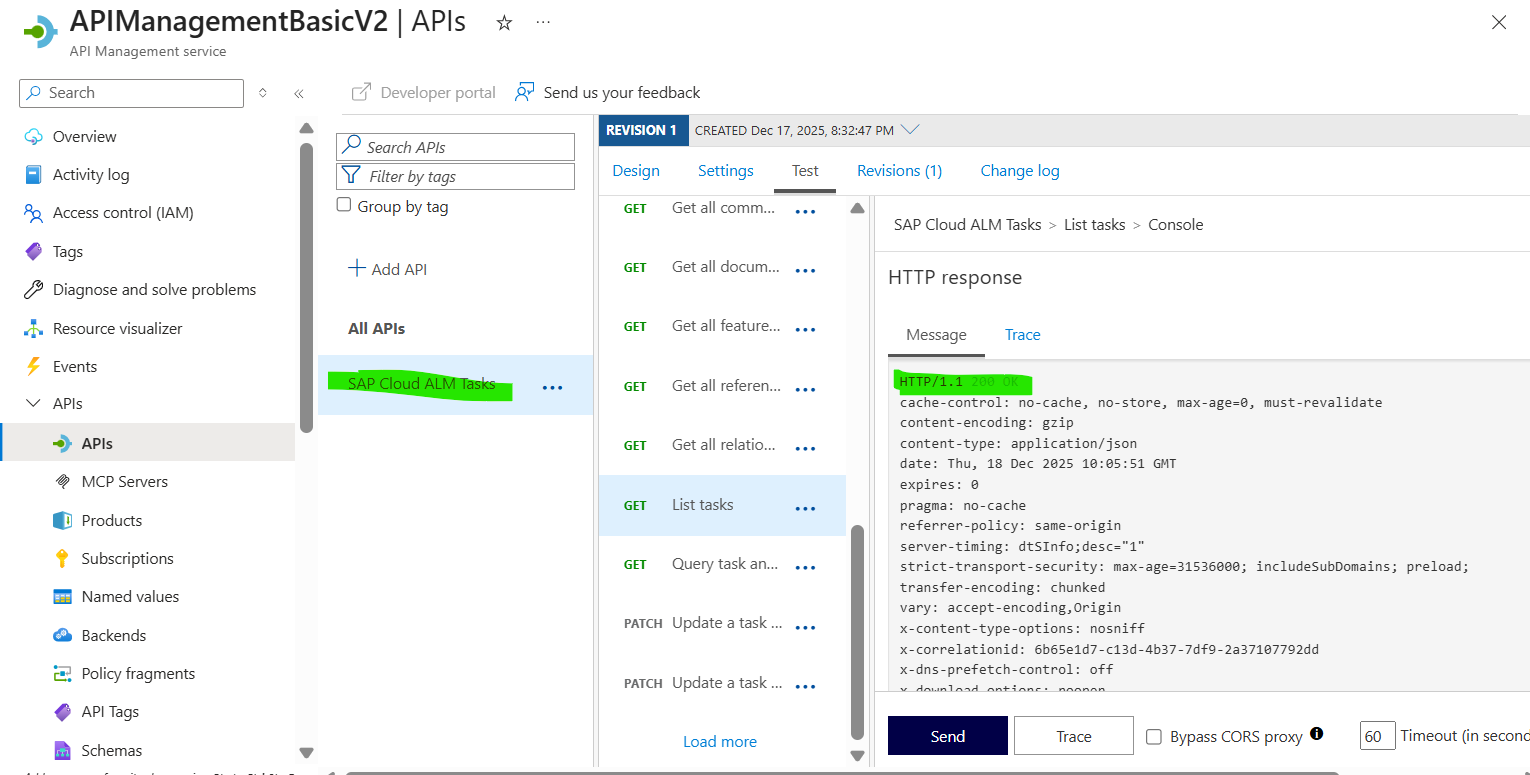This screenshot has height=775, width=1530.
Task: Click into the sidebar Search field
Action: coord(131,93)
